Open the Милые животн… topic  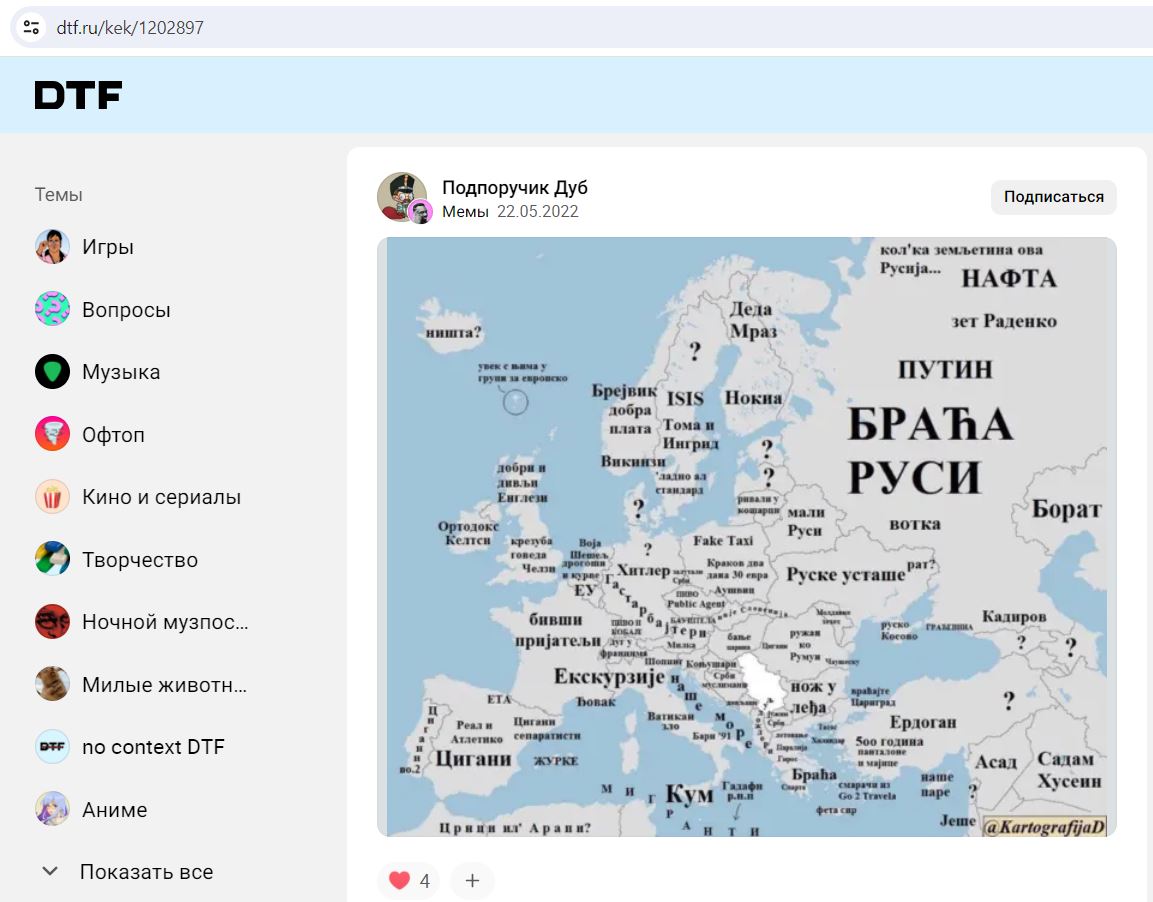coord(165,684)
